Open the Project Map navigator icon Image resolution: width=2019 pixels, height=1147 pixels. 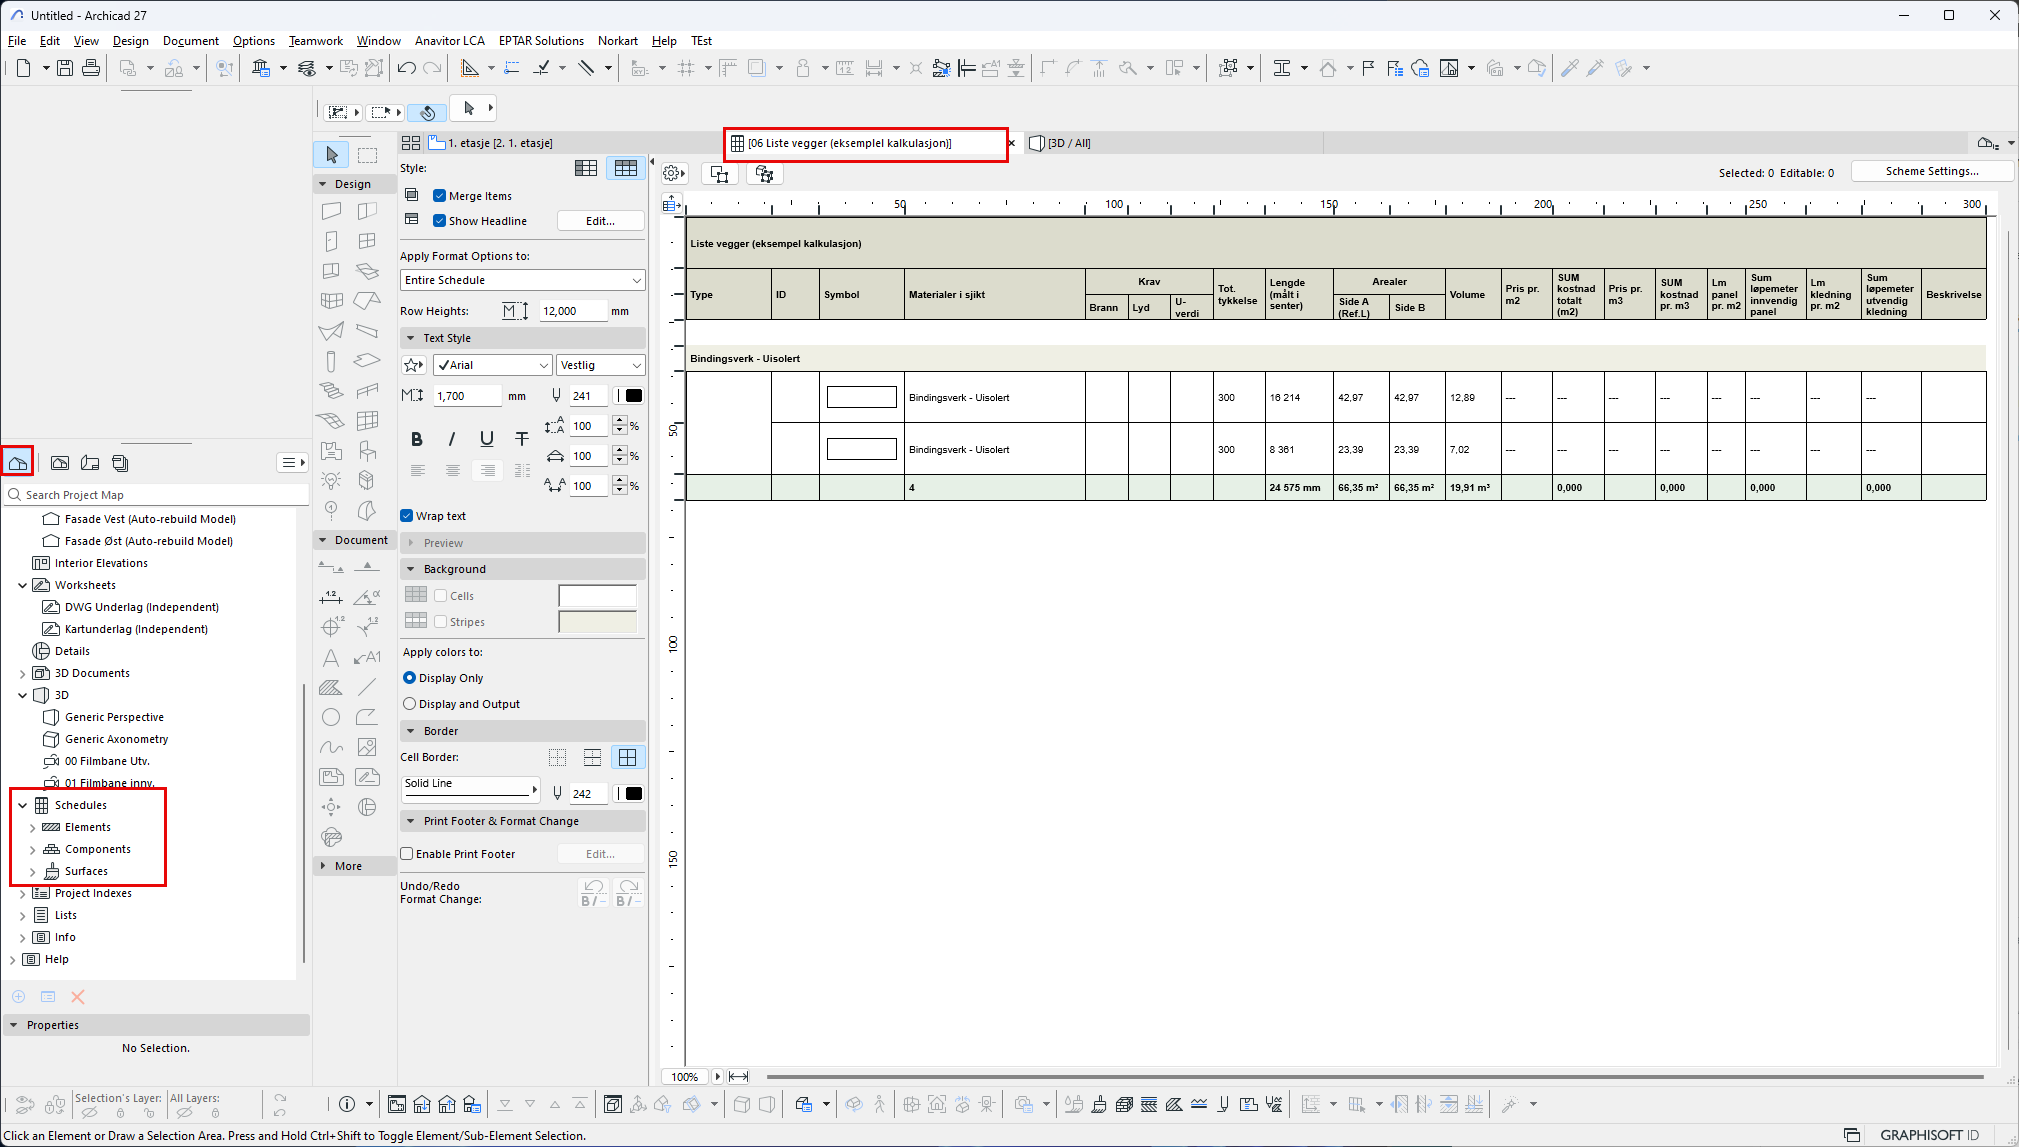pyautogui.click(x=18, y=463)
